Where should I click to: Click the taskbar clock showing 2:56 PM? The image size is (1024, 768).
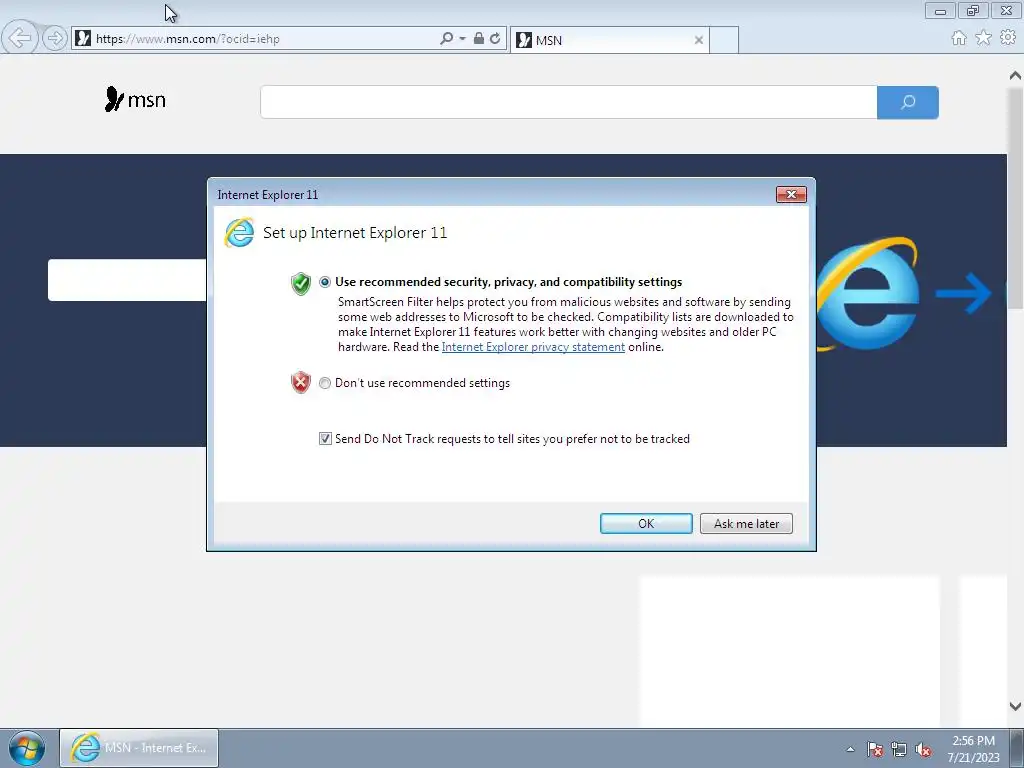(973, 749)
